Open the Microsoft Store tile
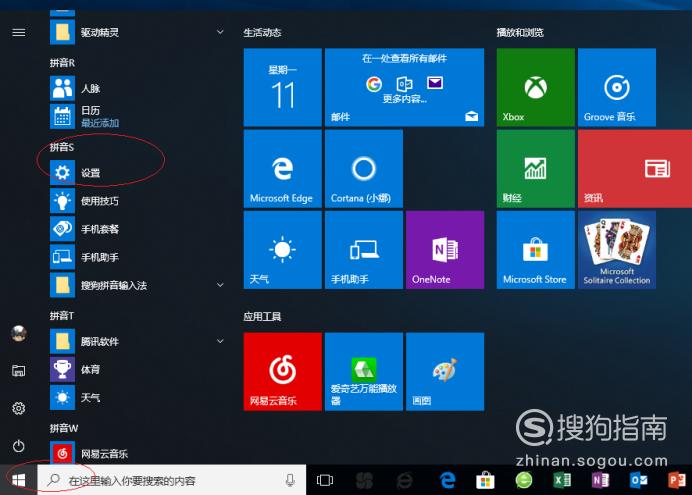The width and height of the screenshot is (692, 495). (x=535, y=250)
